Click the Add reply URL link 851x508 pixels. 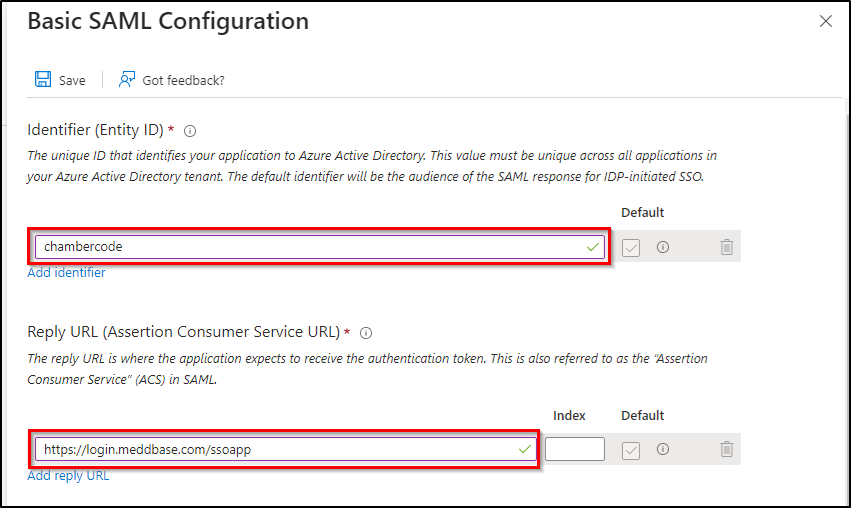[x=68, y=476]
